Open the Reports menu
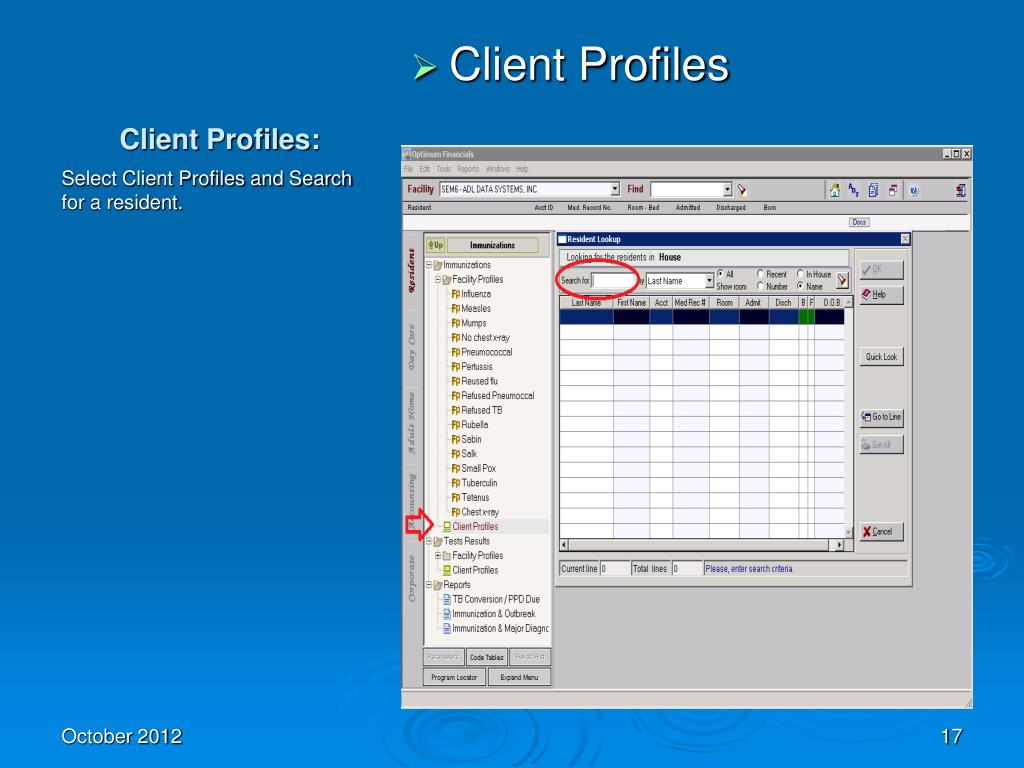 [x=468, y=168]
